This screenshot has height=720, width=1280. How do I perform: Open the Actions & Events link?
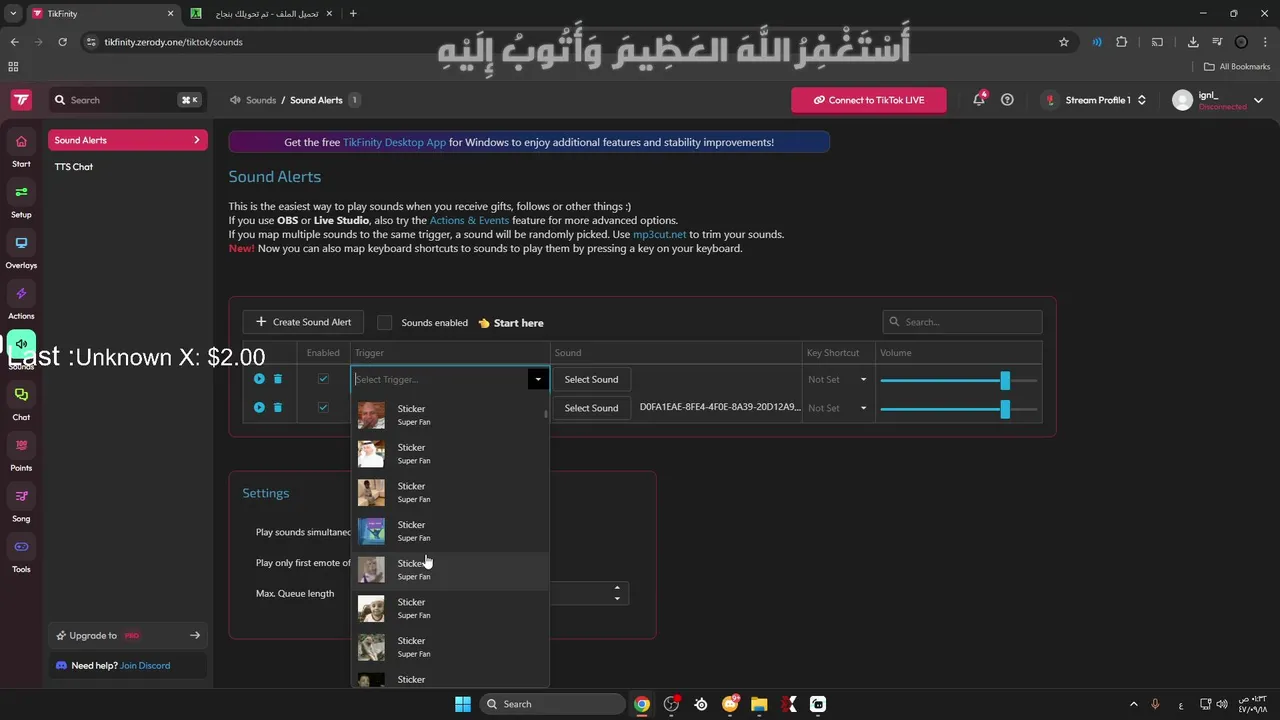click(469, 220)
